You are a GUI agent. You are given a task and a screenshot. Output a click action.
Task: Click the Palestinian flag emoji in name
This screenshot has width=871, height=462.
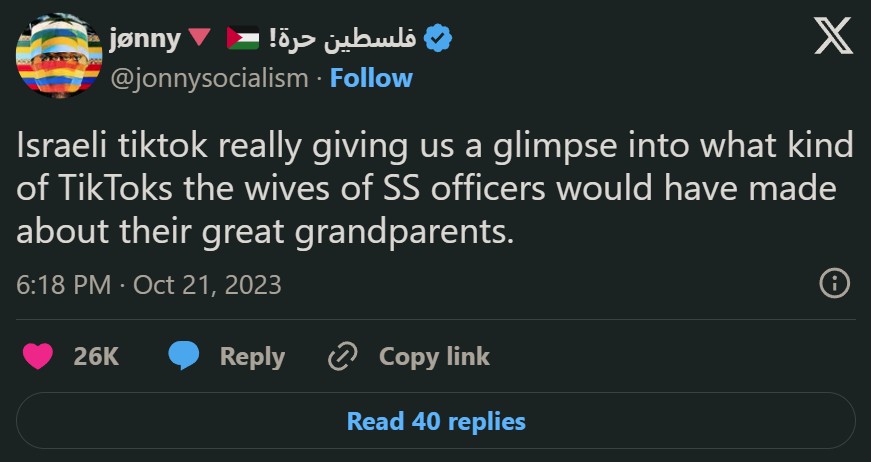tap(243, 39)
